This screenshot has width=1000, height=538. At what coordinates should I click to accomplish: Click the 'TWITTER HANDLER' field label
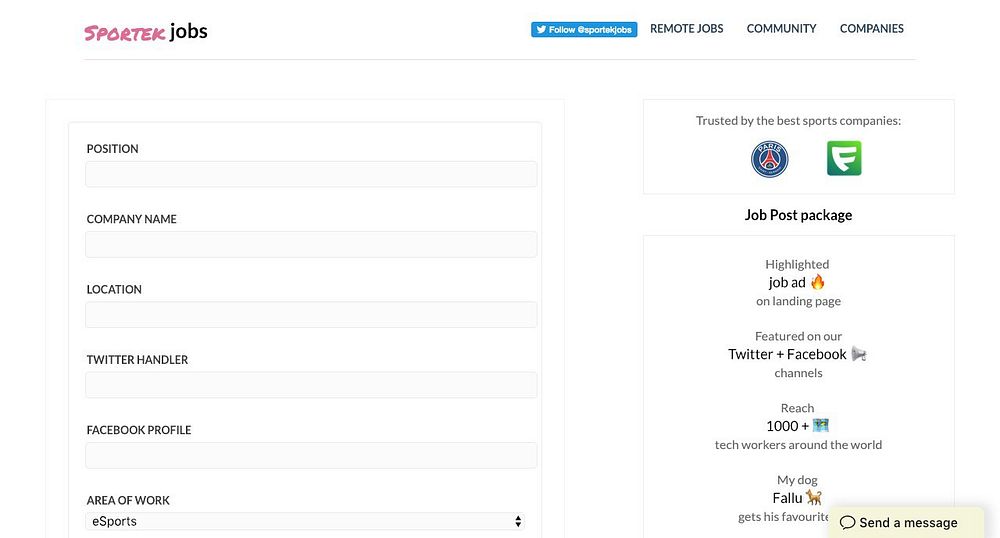(x=137, y=360)
